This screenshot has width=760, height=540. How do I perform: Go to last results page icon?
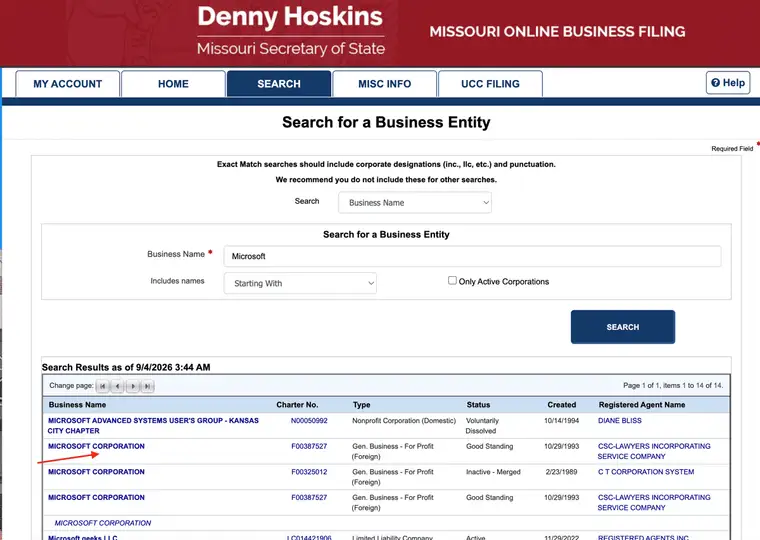point(147,386)
